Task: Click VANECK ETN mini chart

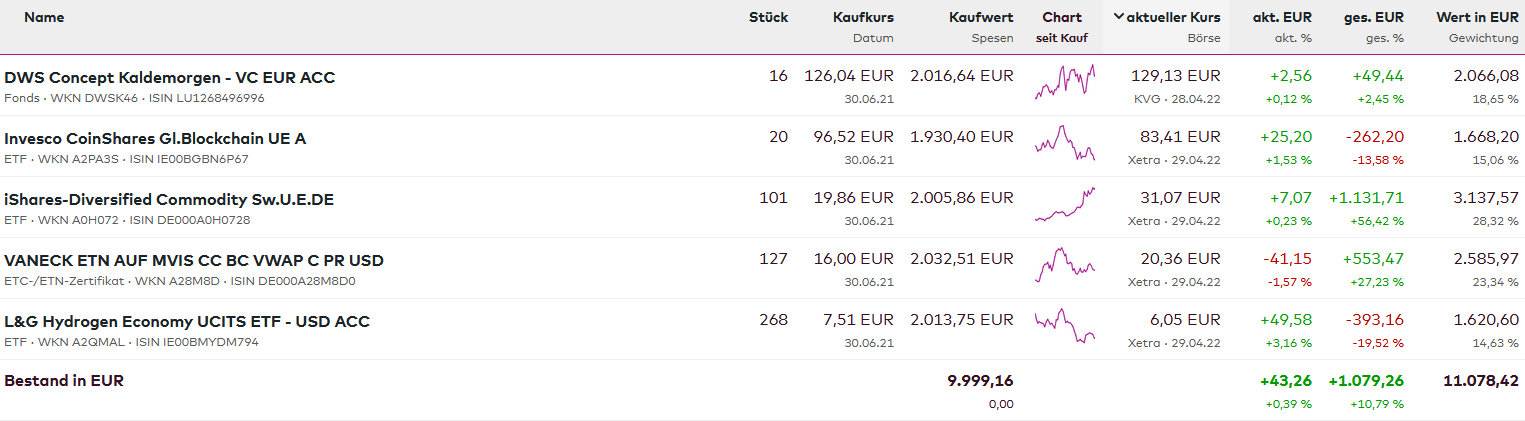Action: [x=1065, y=265]
